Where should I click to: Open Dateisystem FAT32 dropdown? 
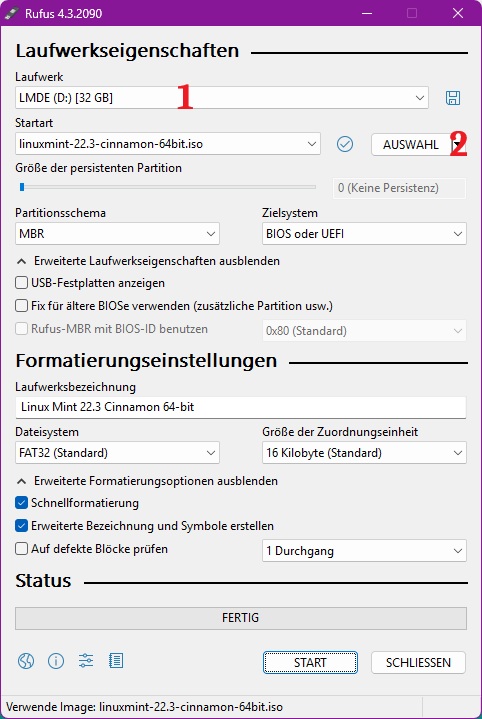117,453
